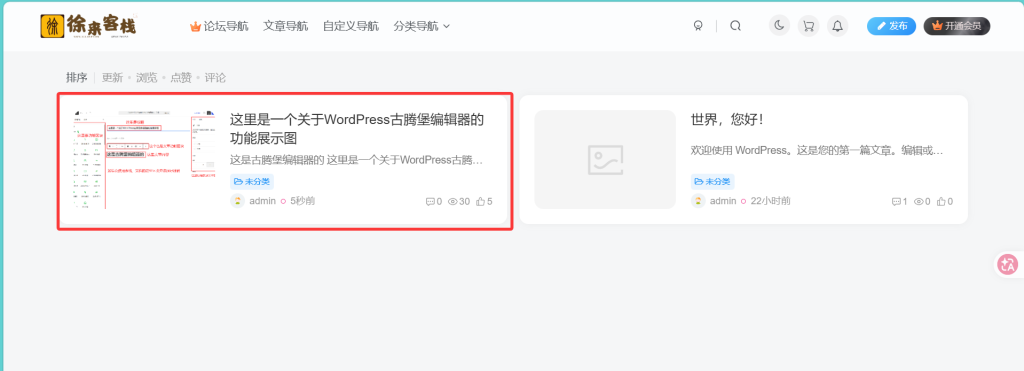Go to 文章导航 menu item

click(x=285, y=26)
